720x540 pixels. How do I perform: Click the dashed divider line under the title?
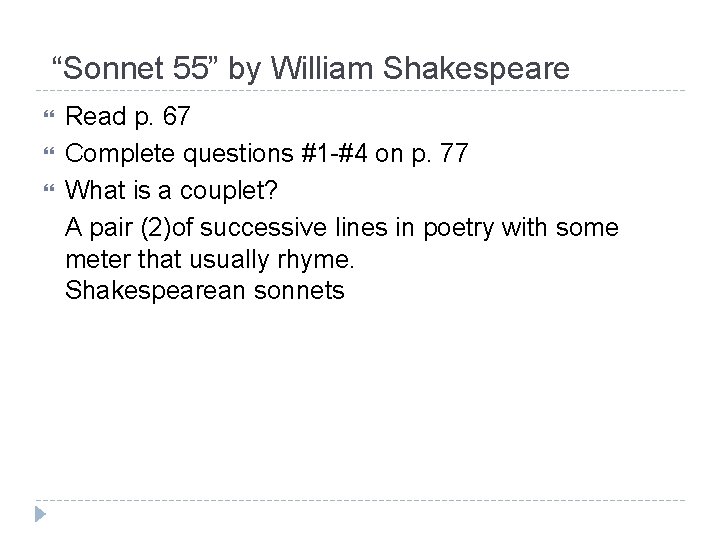[x=360, y=91]
